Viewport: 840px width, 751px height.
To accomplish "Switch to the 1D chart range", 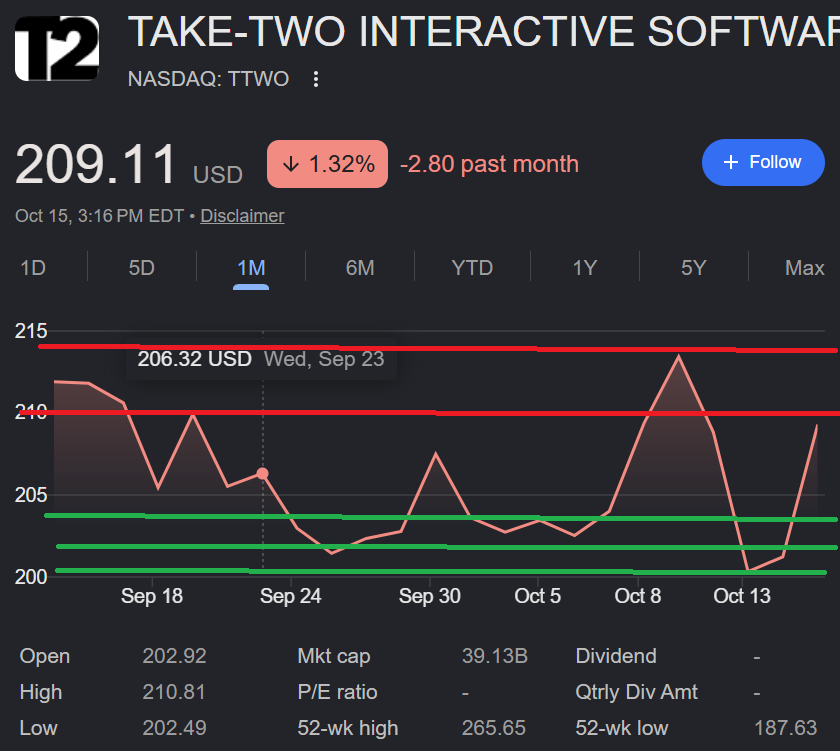I will [x=33, y=267].
